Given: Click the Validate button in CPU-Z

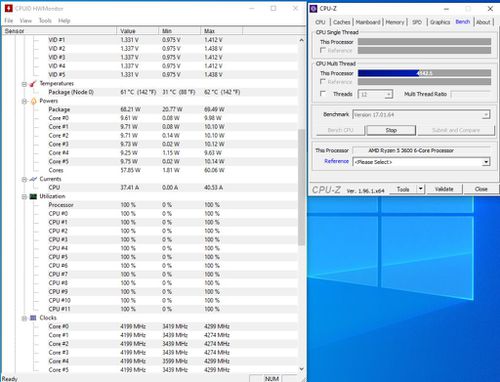Looking at the screenshot, I should point(444,189).
